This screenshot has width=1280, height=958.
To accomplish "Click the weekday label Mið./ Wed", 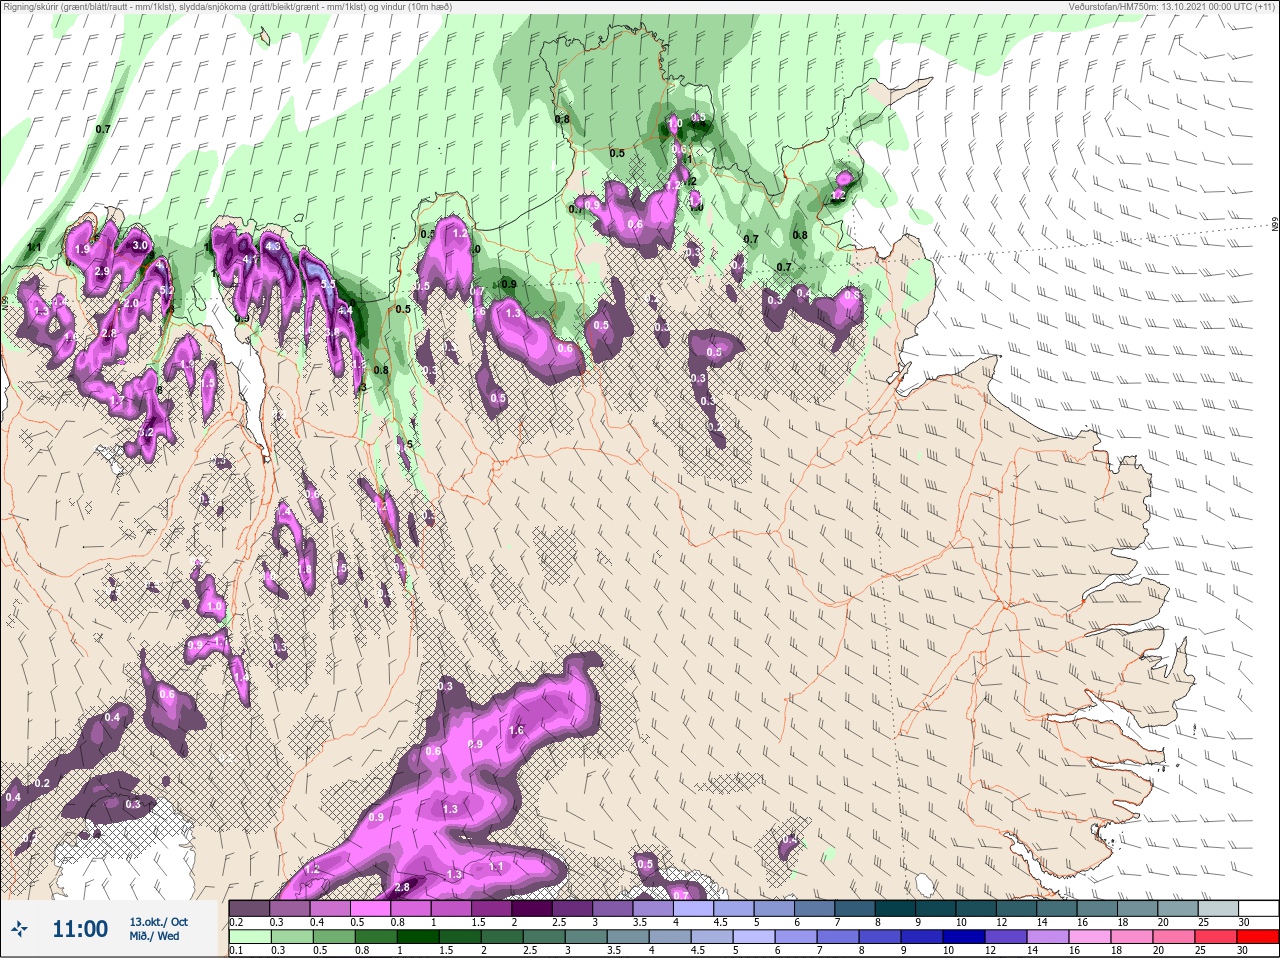I will tap(154, 936).
